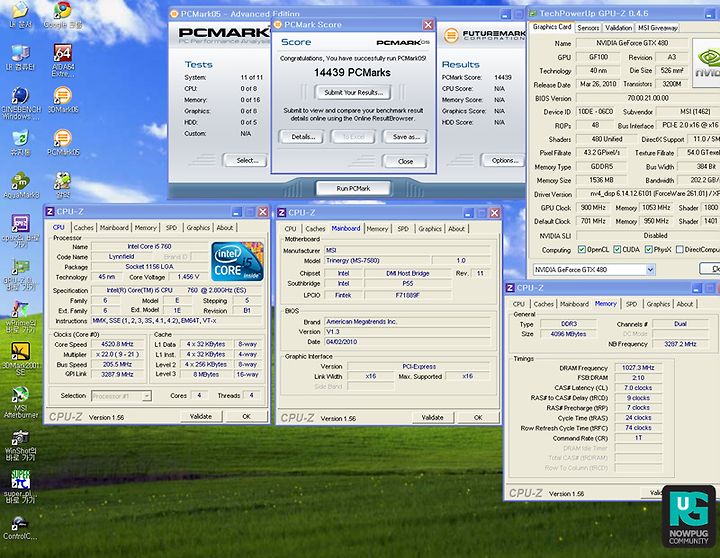Click OK in left CPU-Z window
Viewport: 720px width, 558px height.
click(x=247, y=417)
